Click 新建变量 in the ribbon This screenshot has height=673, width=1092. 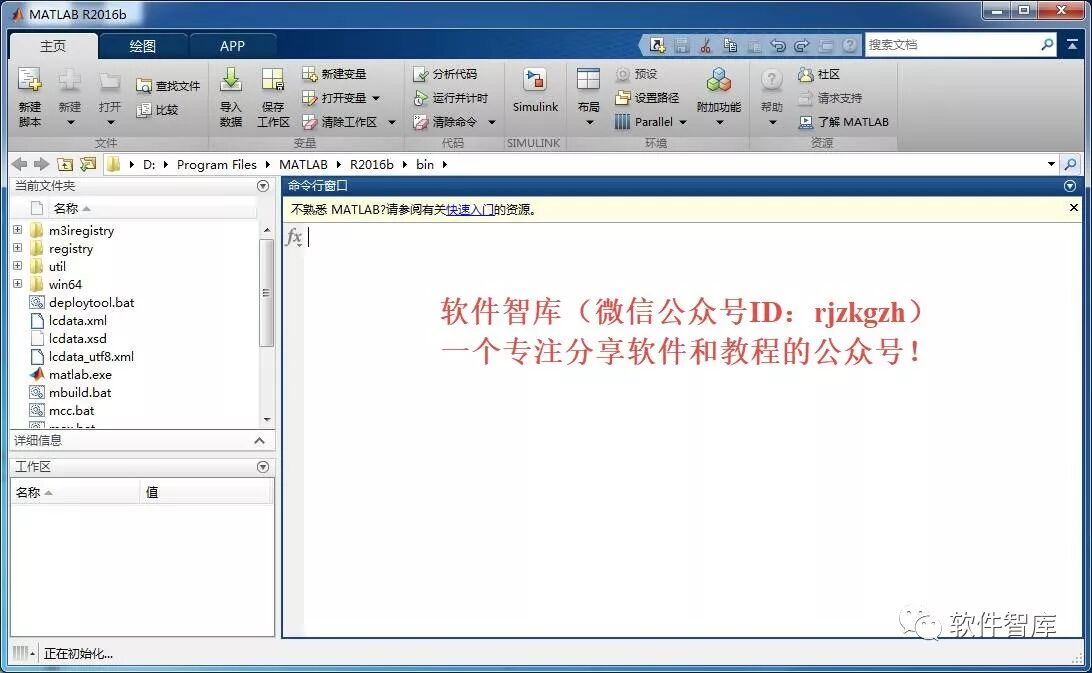(334, 74)
